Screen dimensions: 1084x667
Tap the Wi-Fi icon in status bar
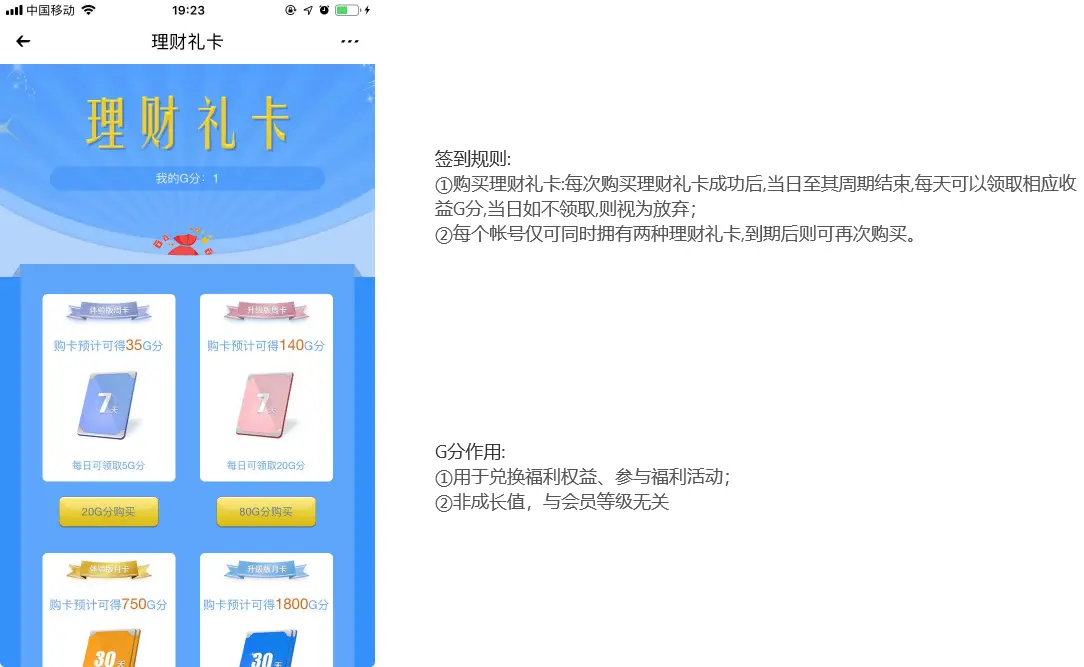click(88, 10)
